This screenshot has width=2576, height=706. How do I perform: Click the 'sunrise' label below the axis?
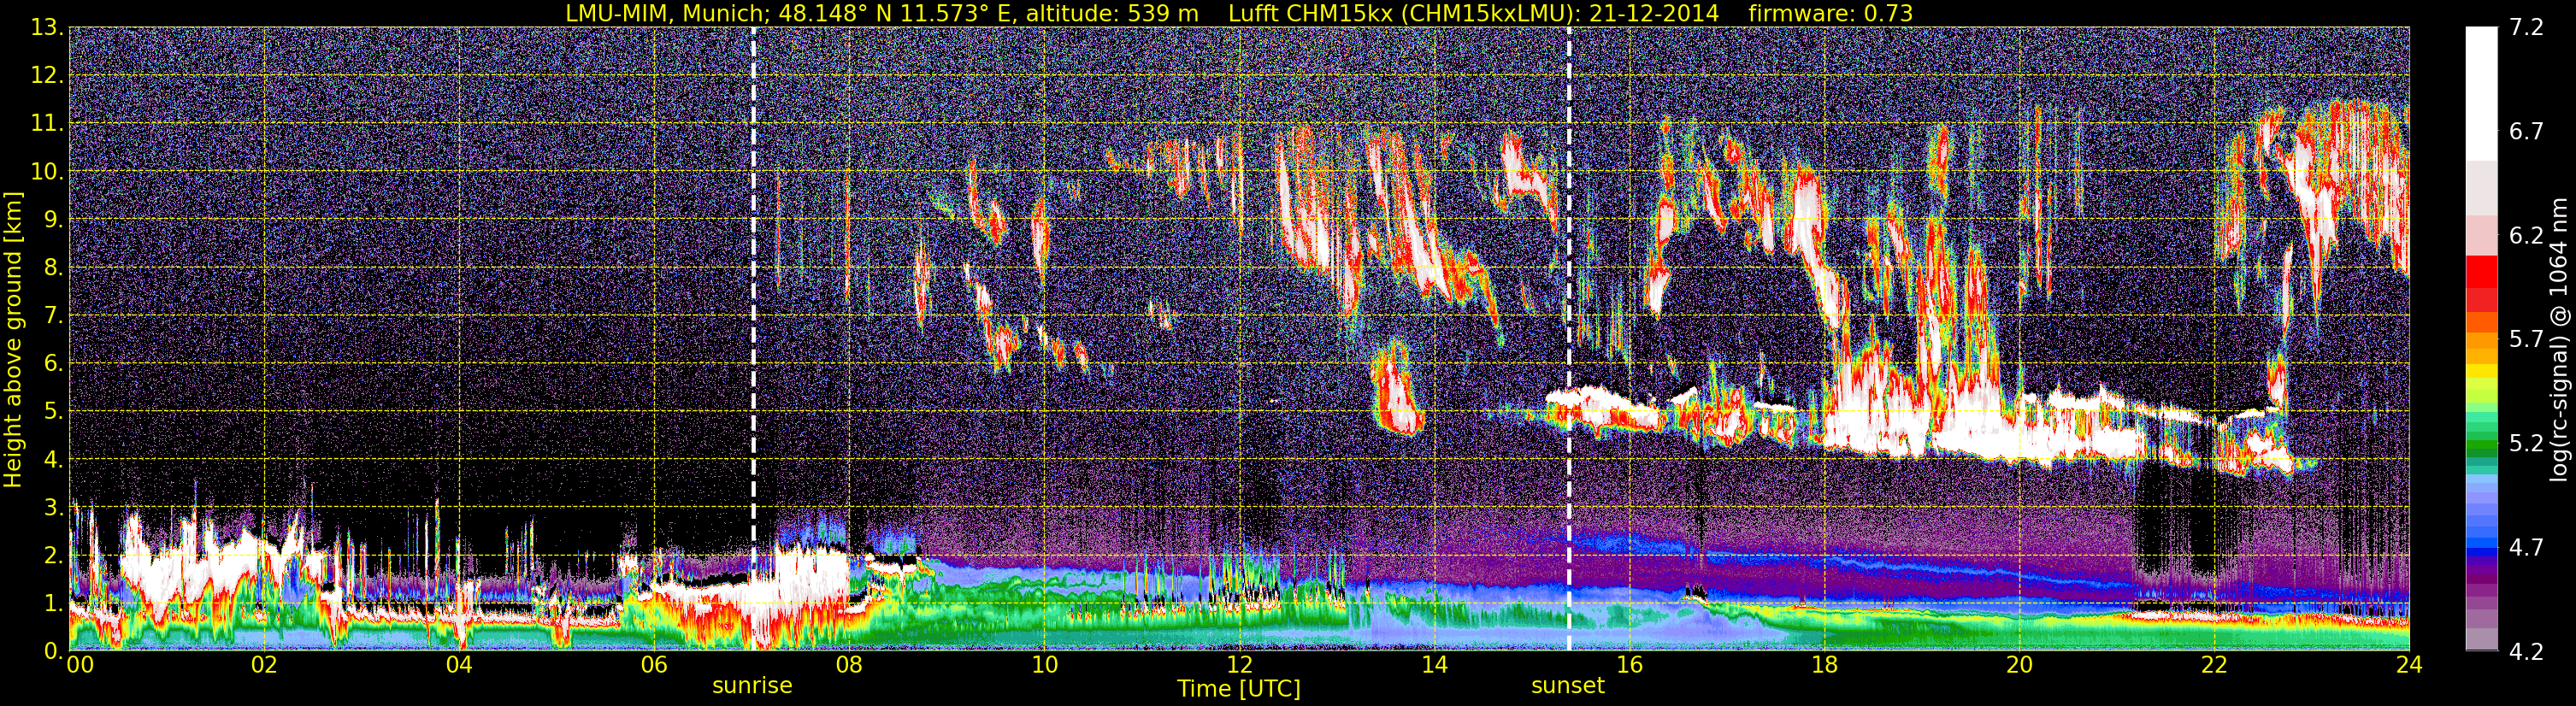[752, 686]
